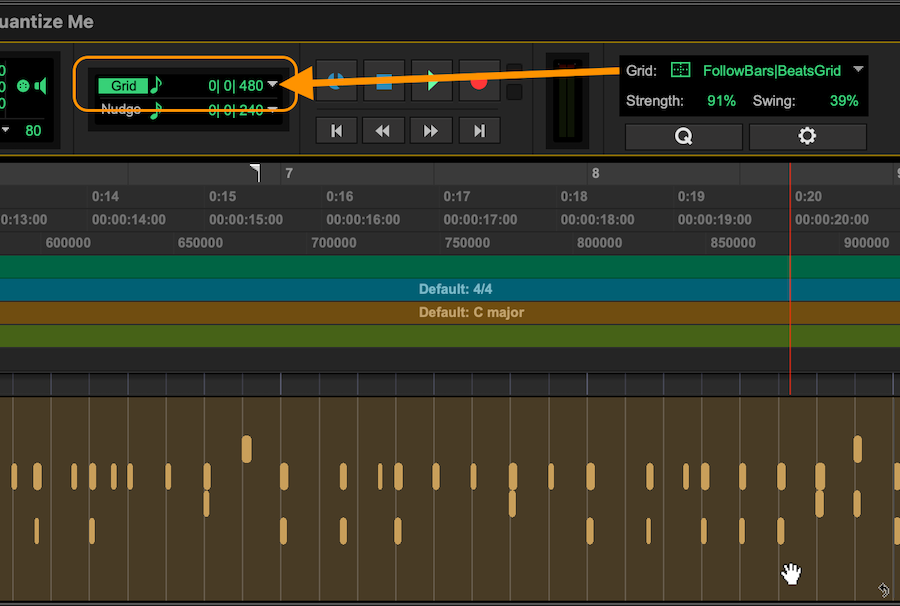Open the Grid value 480 dropdown
This screenshot has width=900, height=606.
272,85
